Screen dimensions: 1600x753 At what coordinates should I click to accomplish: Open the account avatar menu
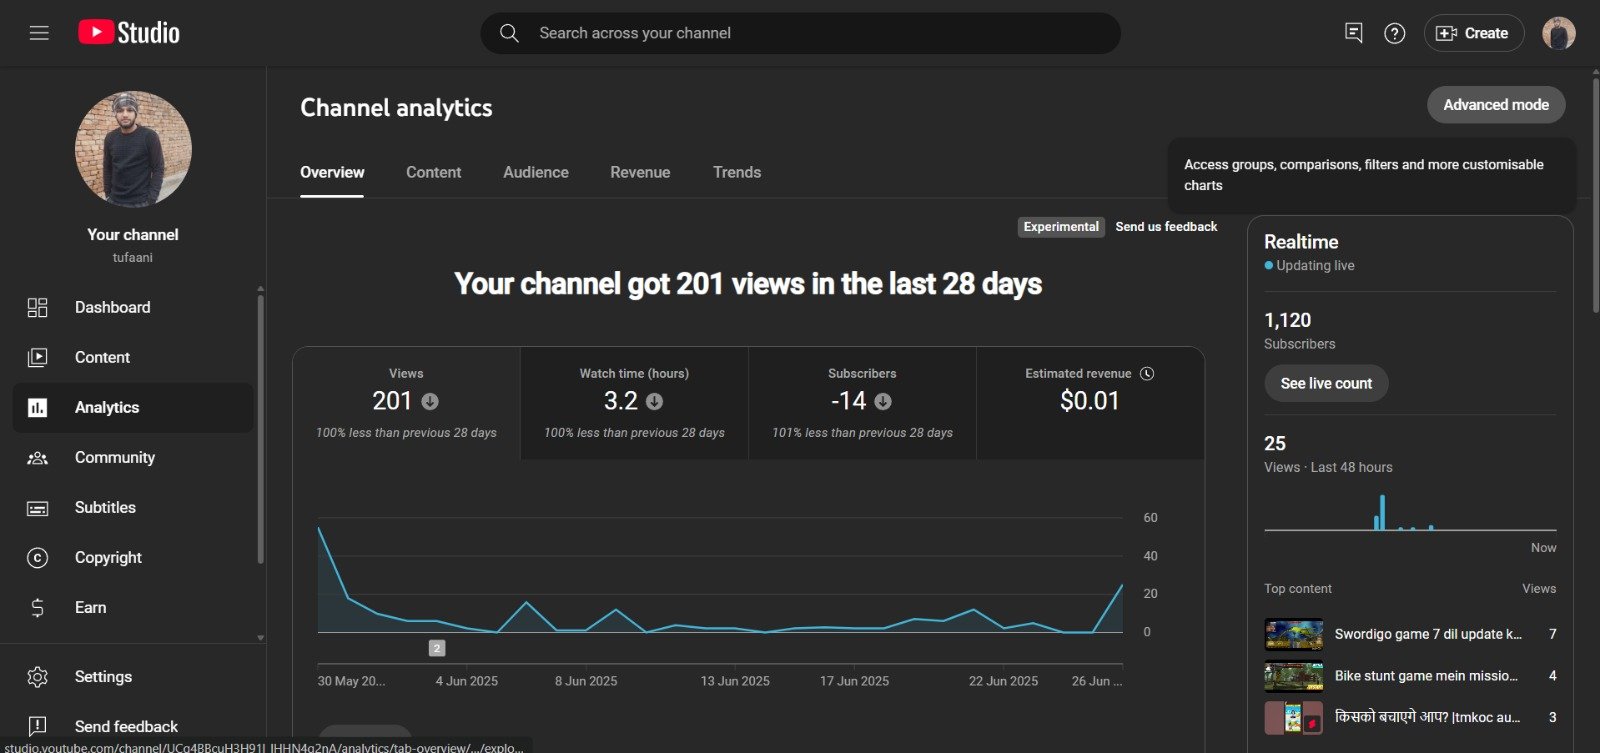[1558, 33]
